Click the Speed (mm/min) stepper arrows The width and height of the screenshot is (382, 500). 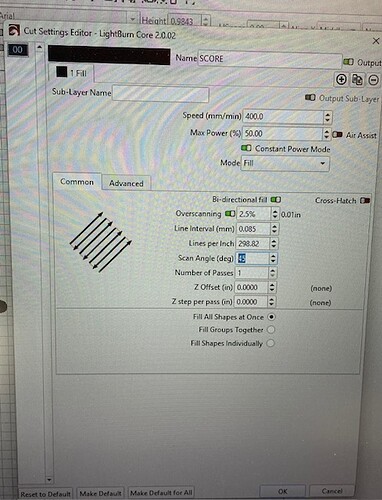coord(327,117)
